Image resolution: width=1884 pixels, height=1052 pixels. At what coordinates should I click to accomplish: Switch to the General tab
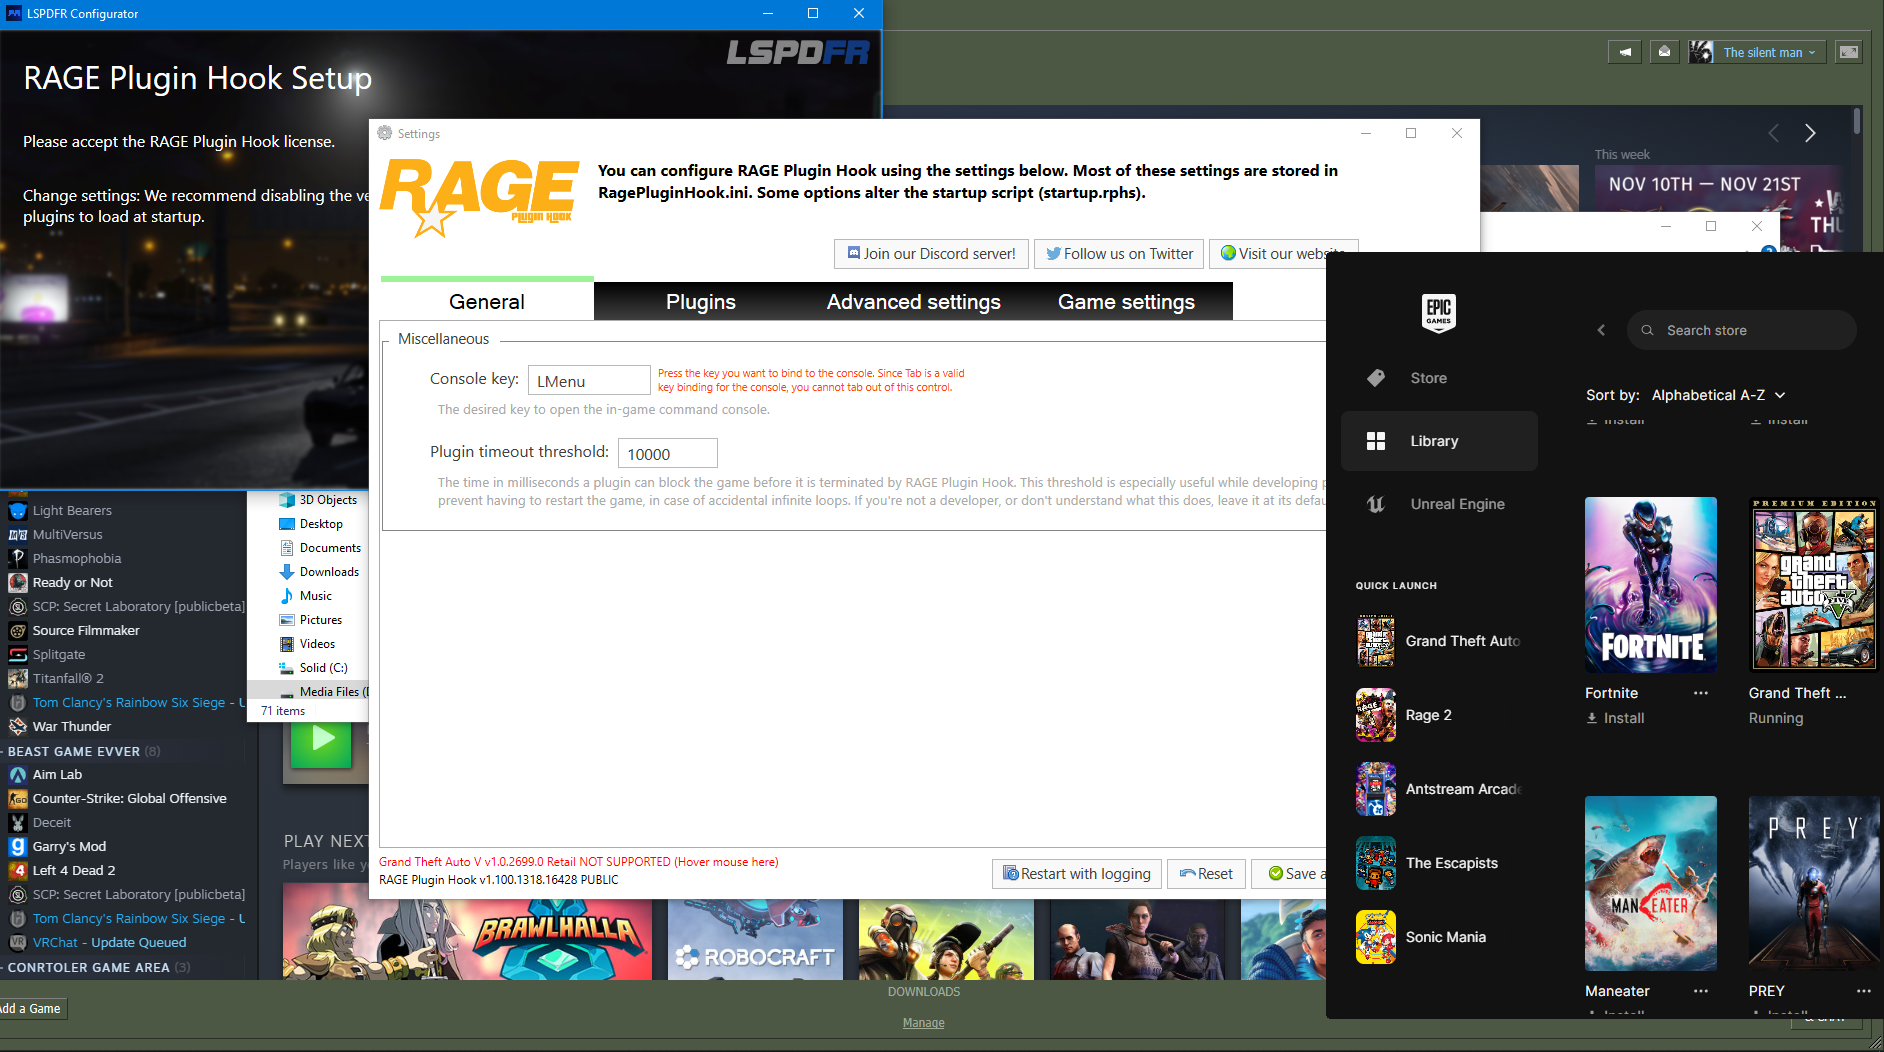(487, 301)
